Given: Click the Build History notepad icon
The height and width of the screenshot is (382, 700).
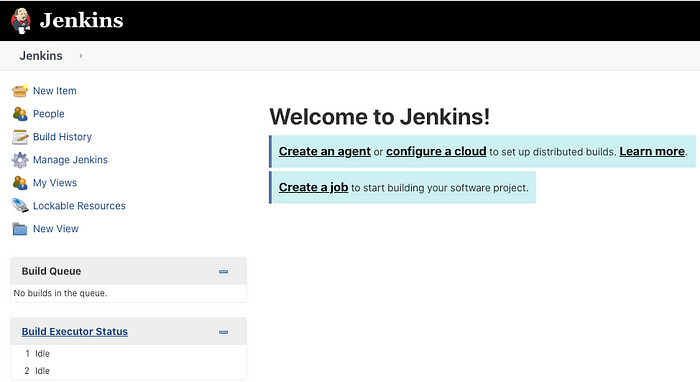Looking at the screenshot, I should [20, 137].
